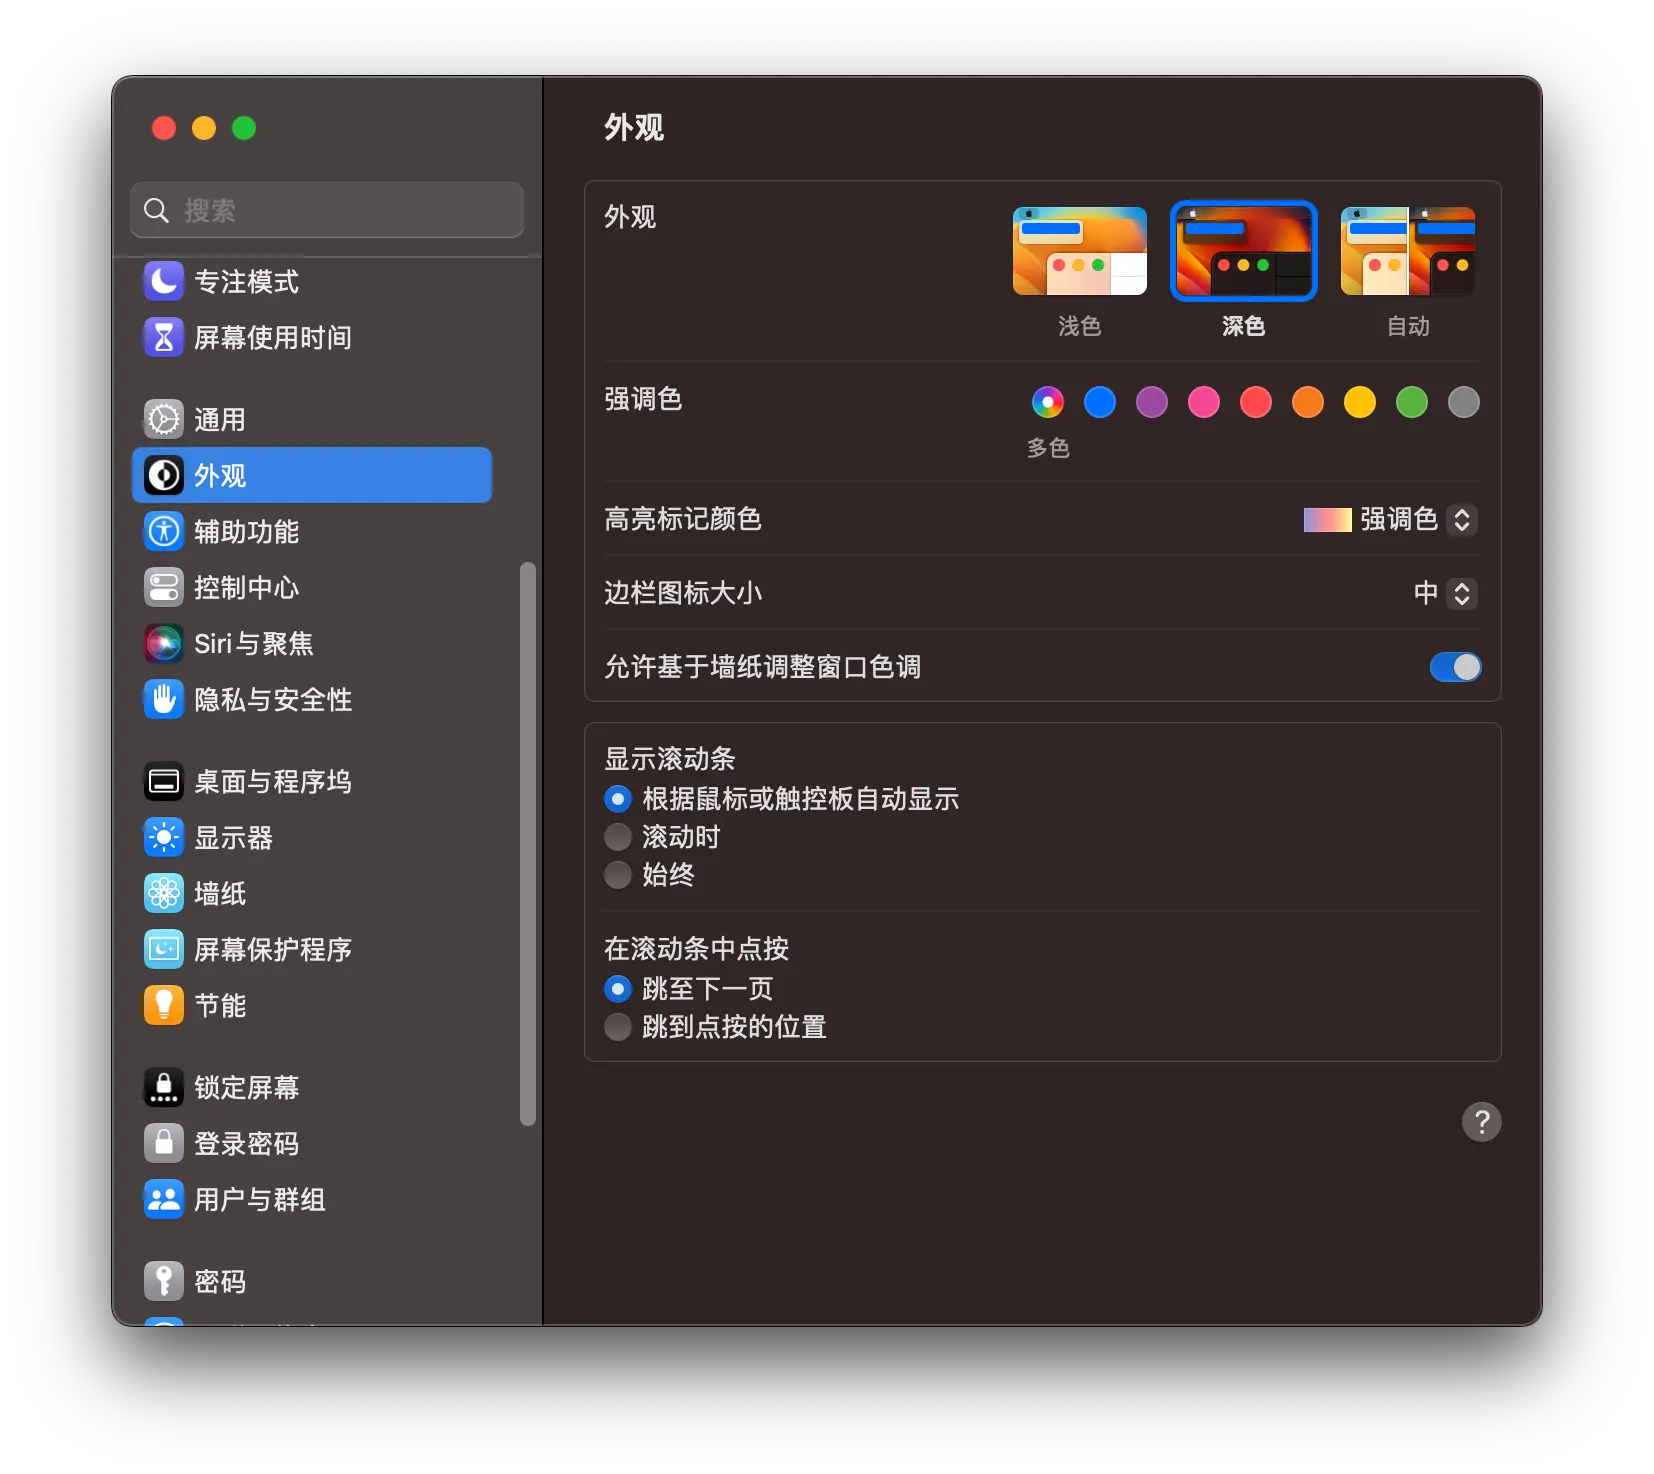1654x1474 pixels.
Task: Open Siri与聚焦 sidebar label
Action: 253,644
